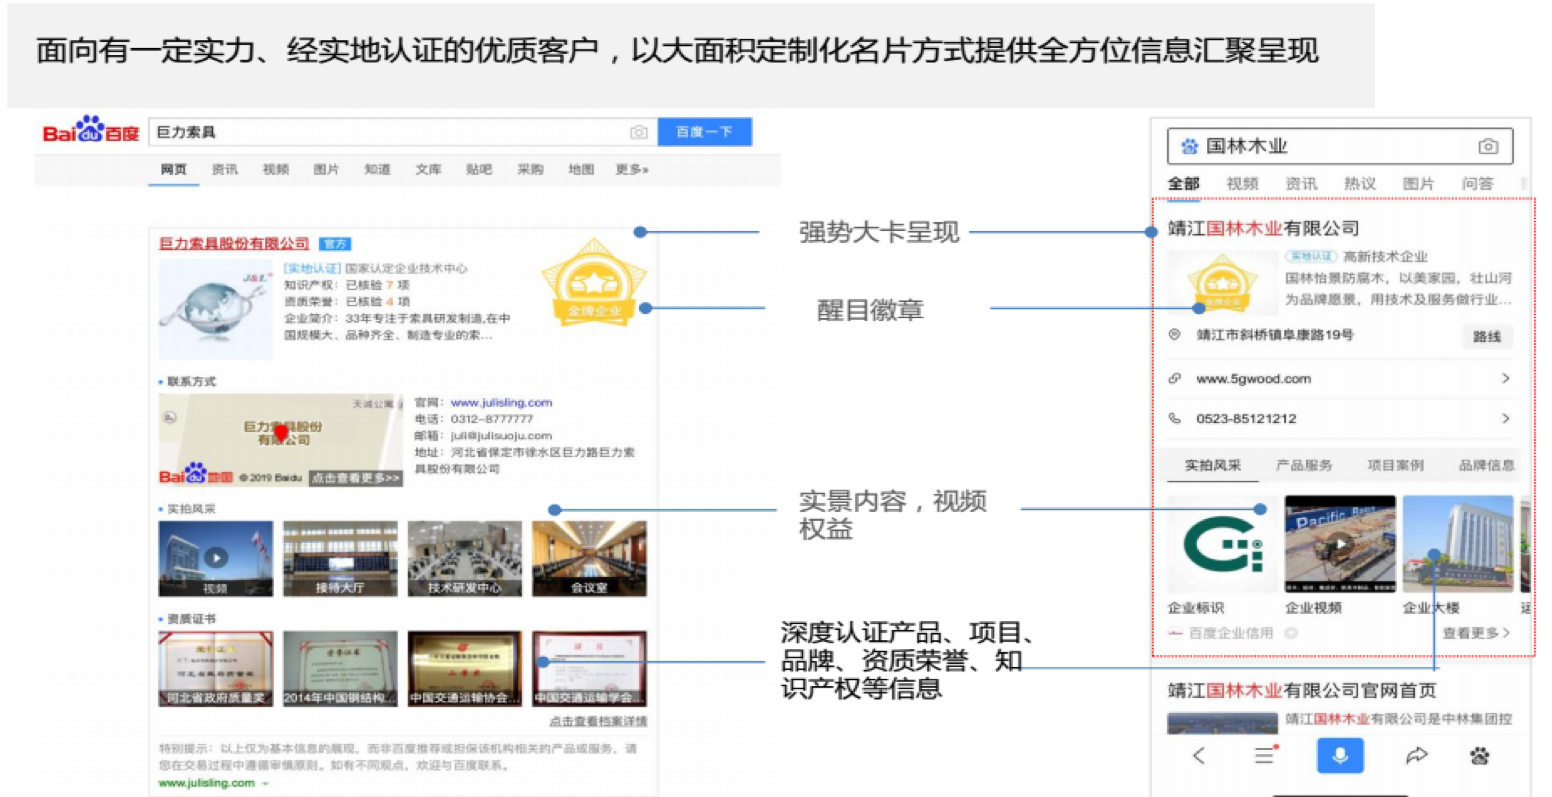Expand the www.5gwood.com row chevron
The image size is (1552, 797).
[x=1505, y=379]
